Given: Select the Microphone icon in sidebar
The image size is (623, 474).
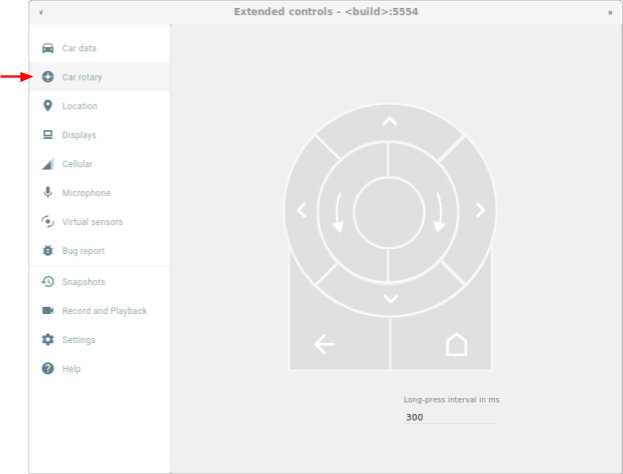Looking at the screenshot, I should coord(48,193).
